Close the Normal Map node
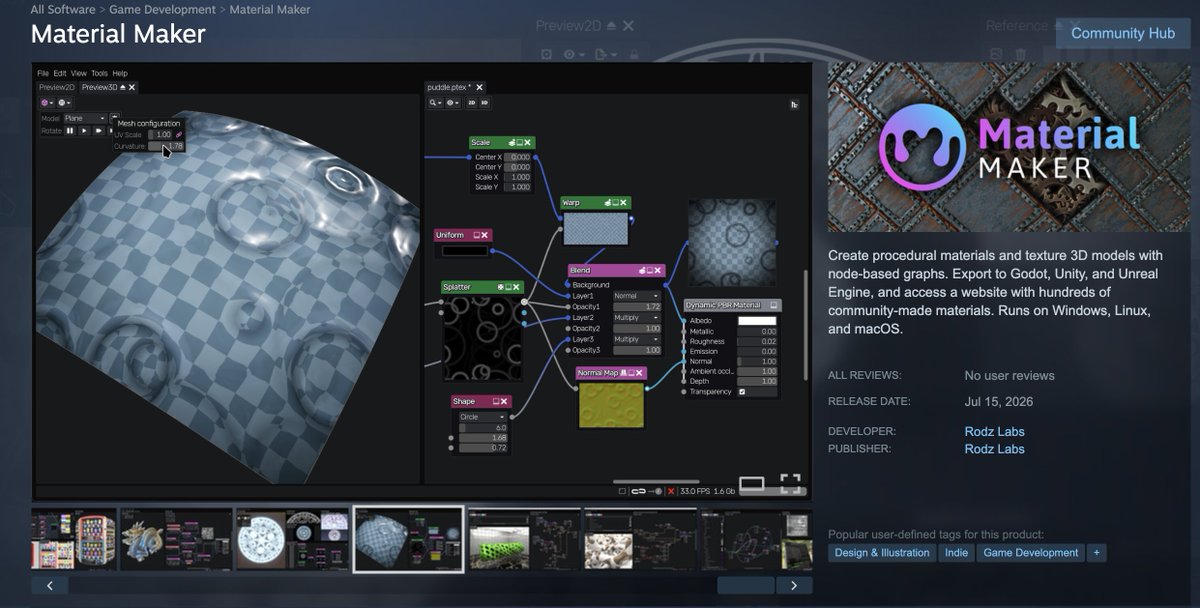Image resolution: width=1200 pixels, height=608 pixels. [641, 373]
